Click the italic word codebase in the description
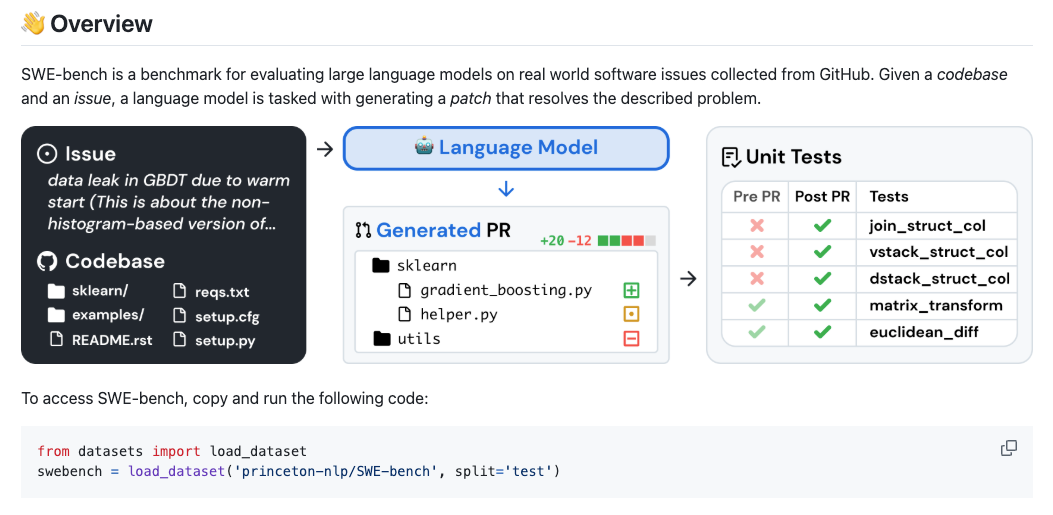The height and width of the screenshot is (515, 1053). coord(972,75)
